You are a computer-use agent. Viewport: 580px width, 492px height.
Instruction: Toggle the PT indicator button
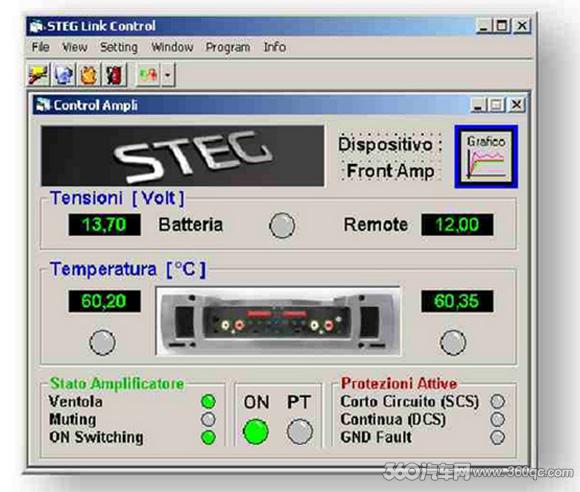[x=300, y=431]
